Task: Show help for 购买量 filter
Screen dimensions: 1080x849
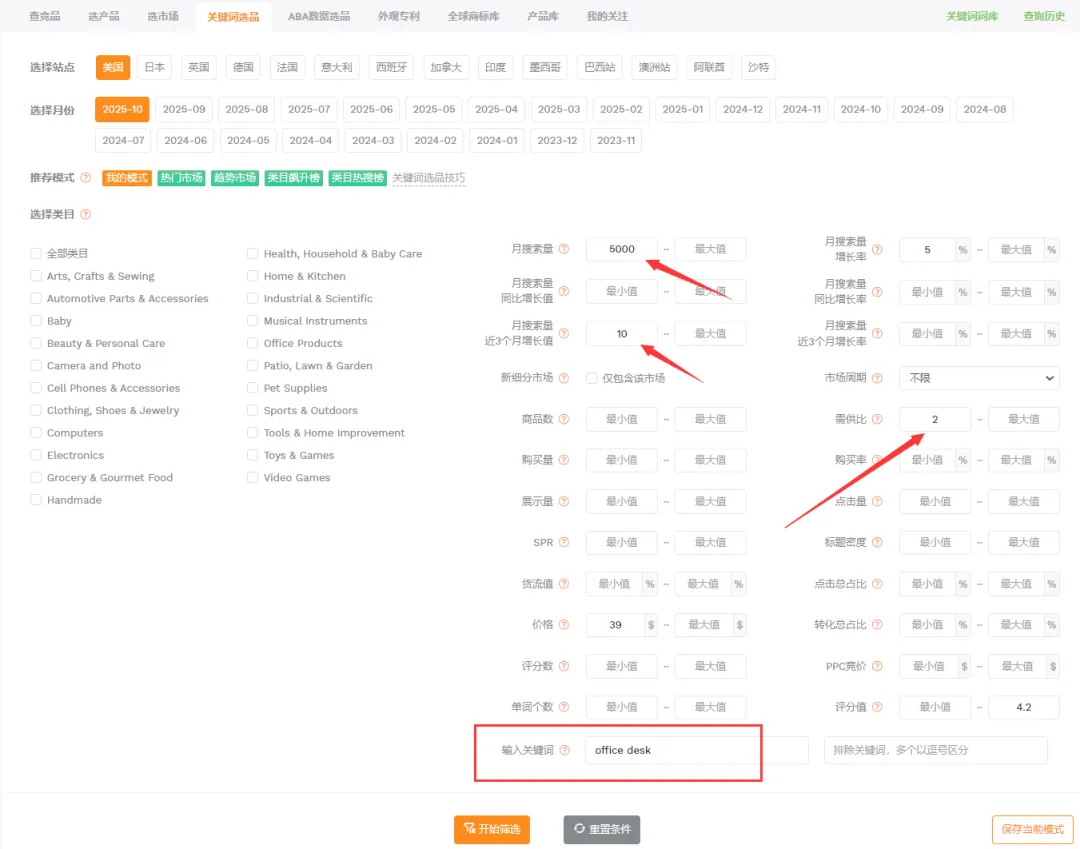Action: click(564, 460)
